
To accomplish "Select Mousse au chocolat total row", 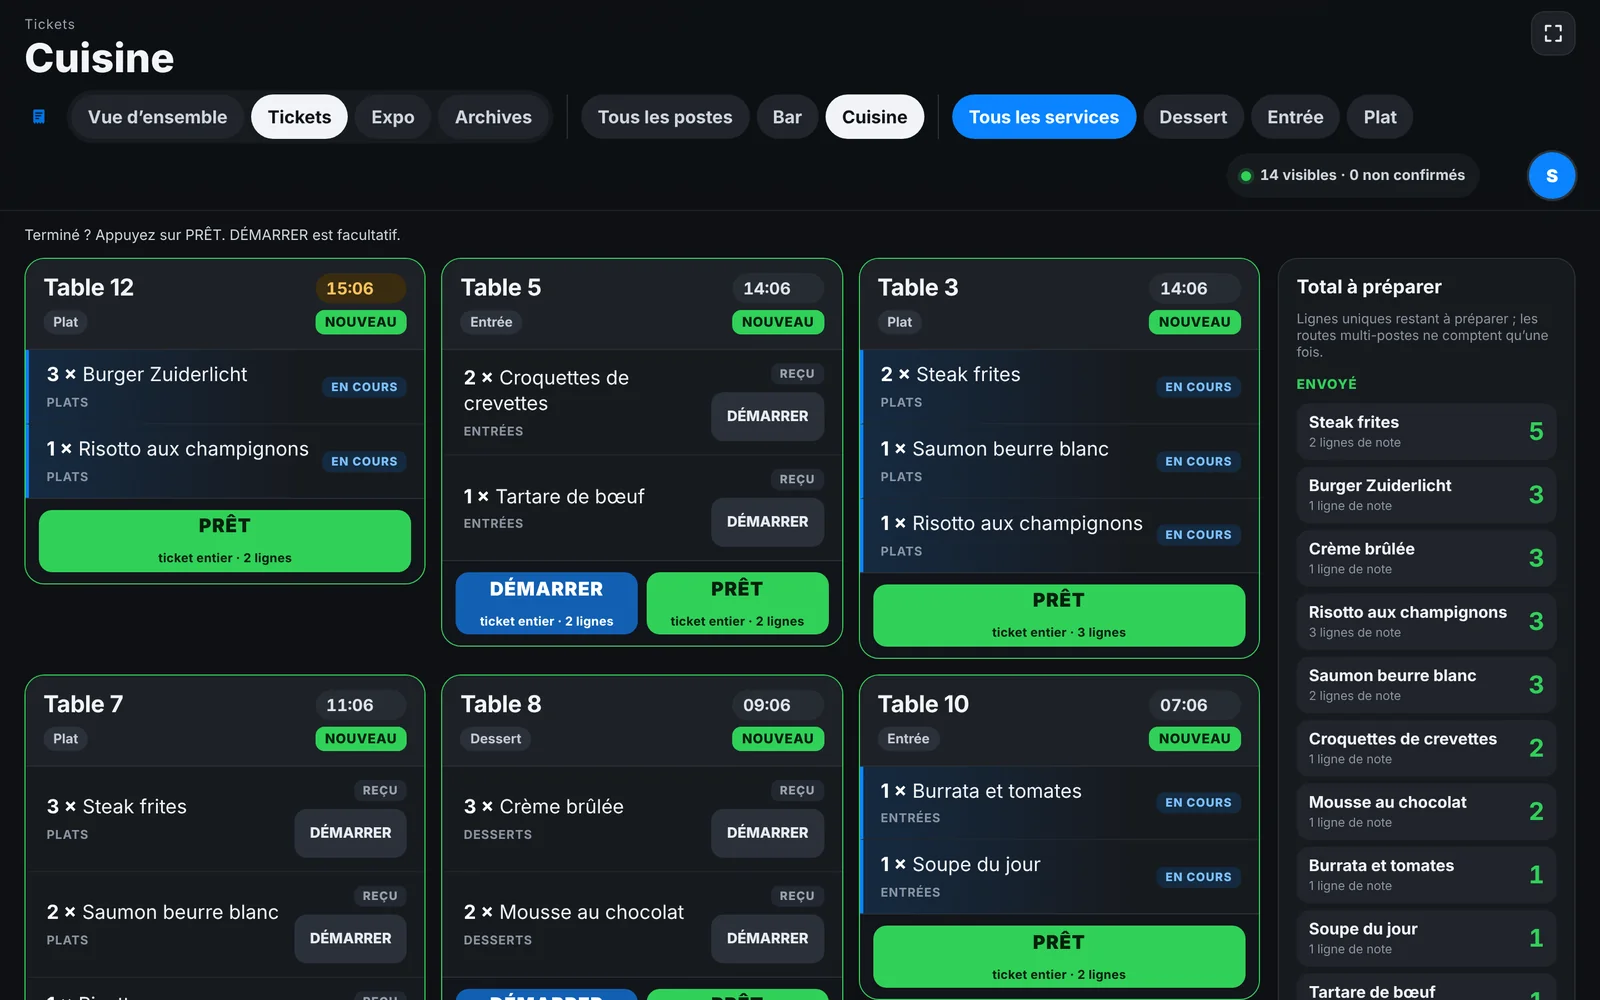I will pos(1426,811).
